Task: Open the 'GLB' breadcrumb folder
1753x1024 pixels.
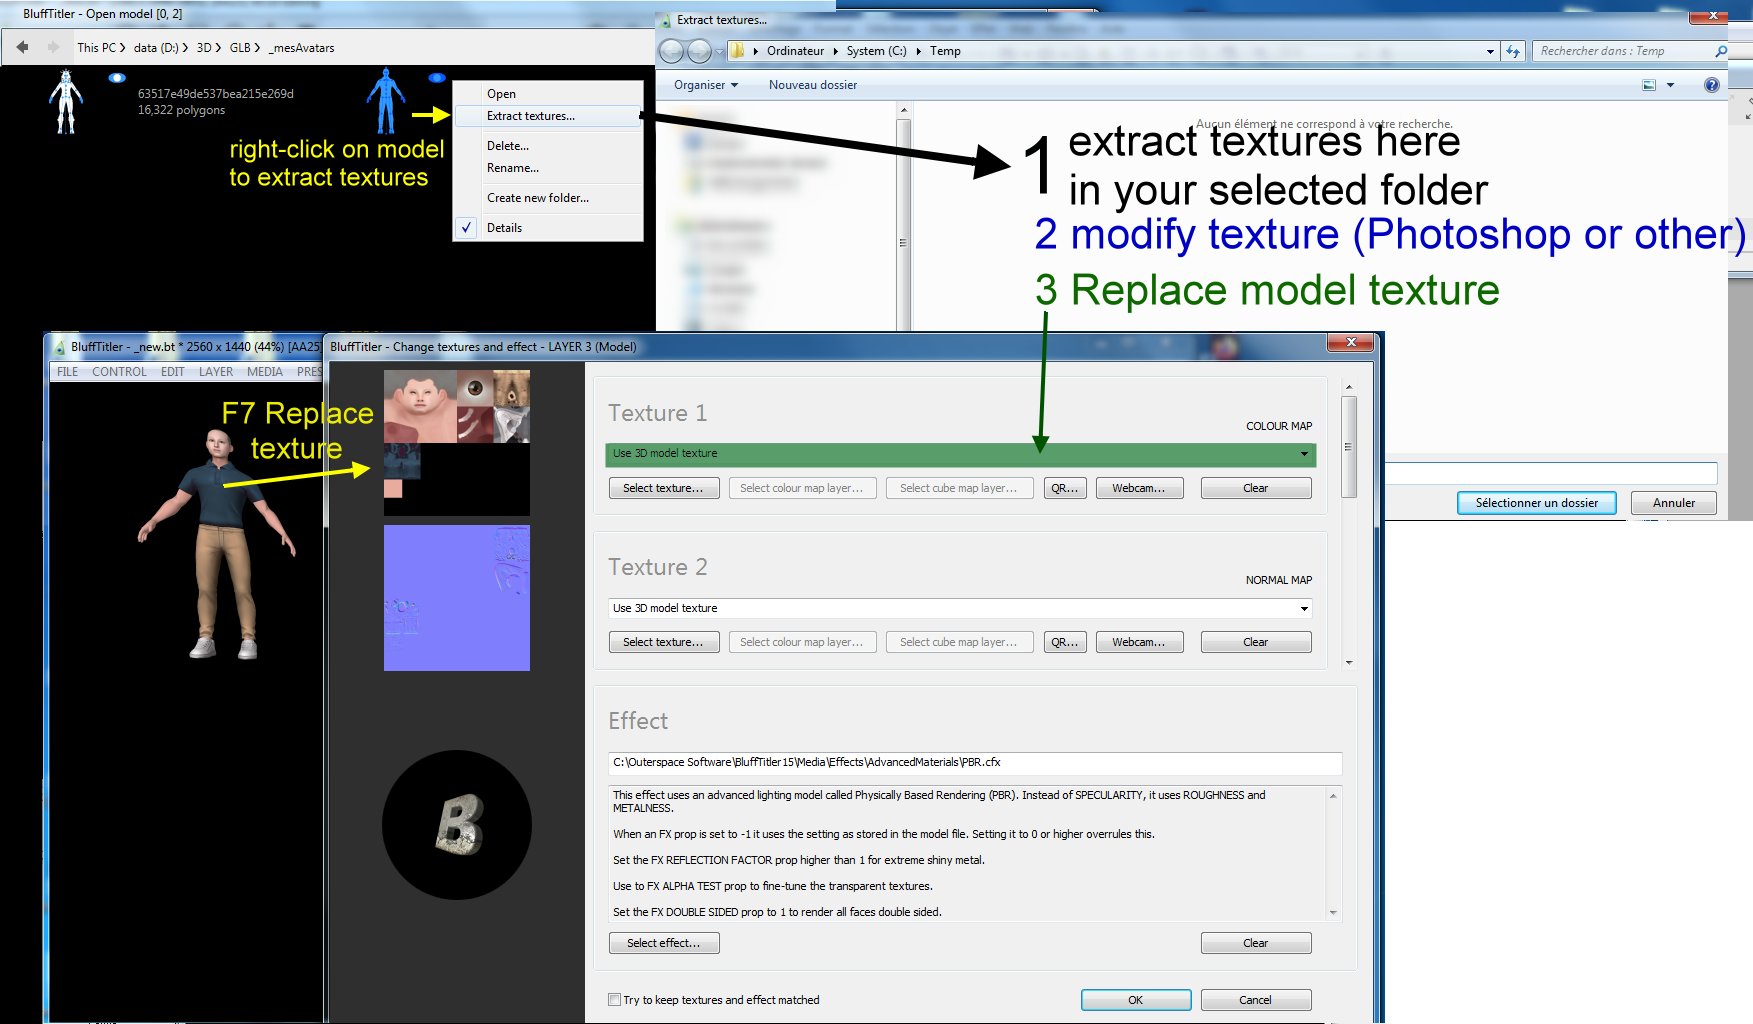Action: tap(240, 47)
